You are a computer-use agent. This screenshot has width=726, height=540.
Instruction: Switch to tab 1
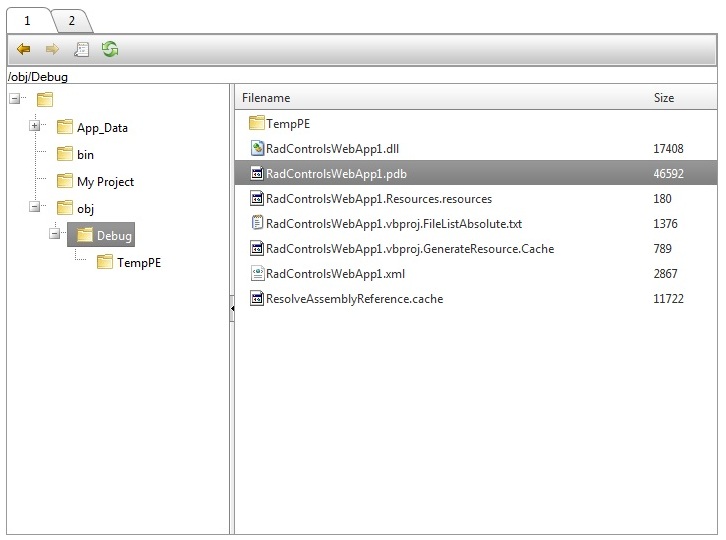click(x=28, y=20)
